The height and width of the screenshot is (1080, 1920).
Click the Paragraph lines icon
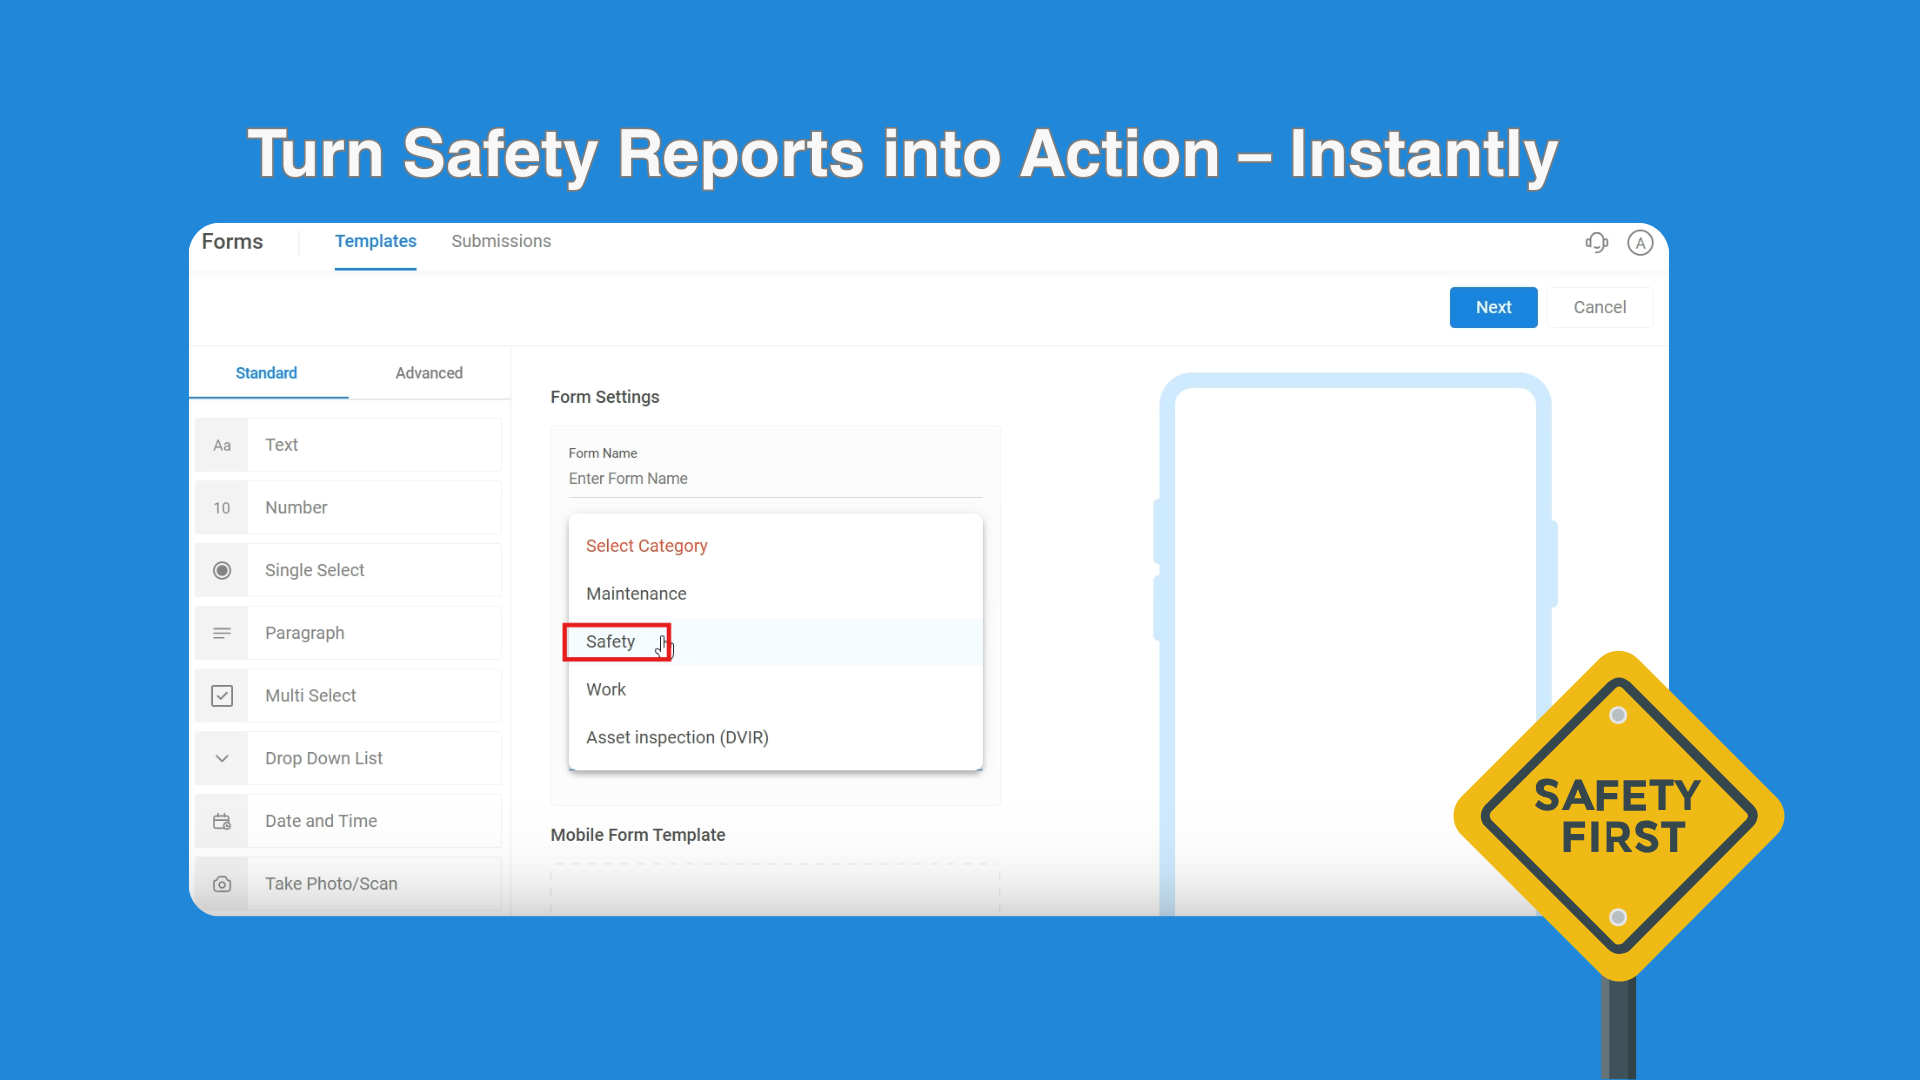tap(222, 633)
